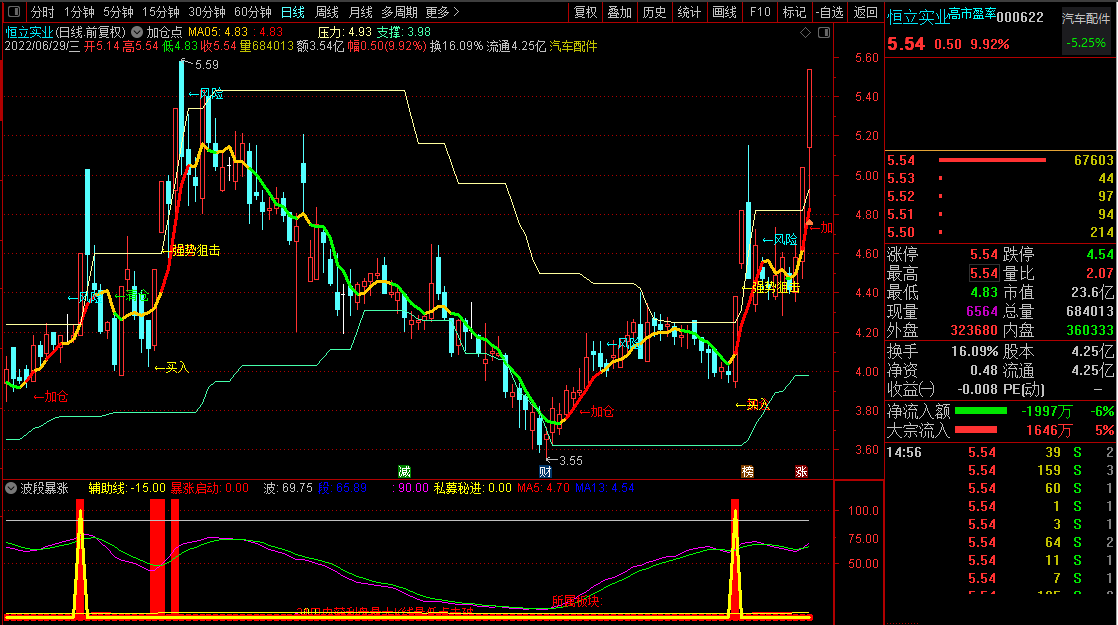The image size is (1118, 625).
Task: Click the 恒立实业 stock name in quote panel
Action: [x=918, y=17]
